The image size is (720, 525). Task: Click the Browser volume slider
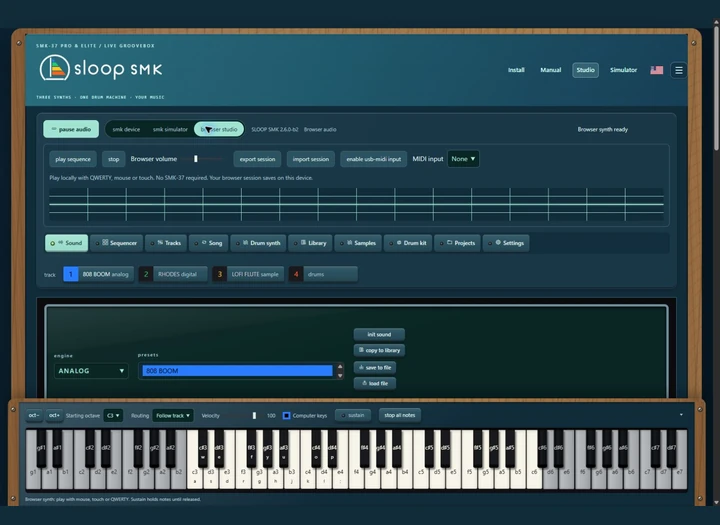pos(201,159)
